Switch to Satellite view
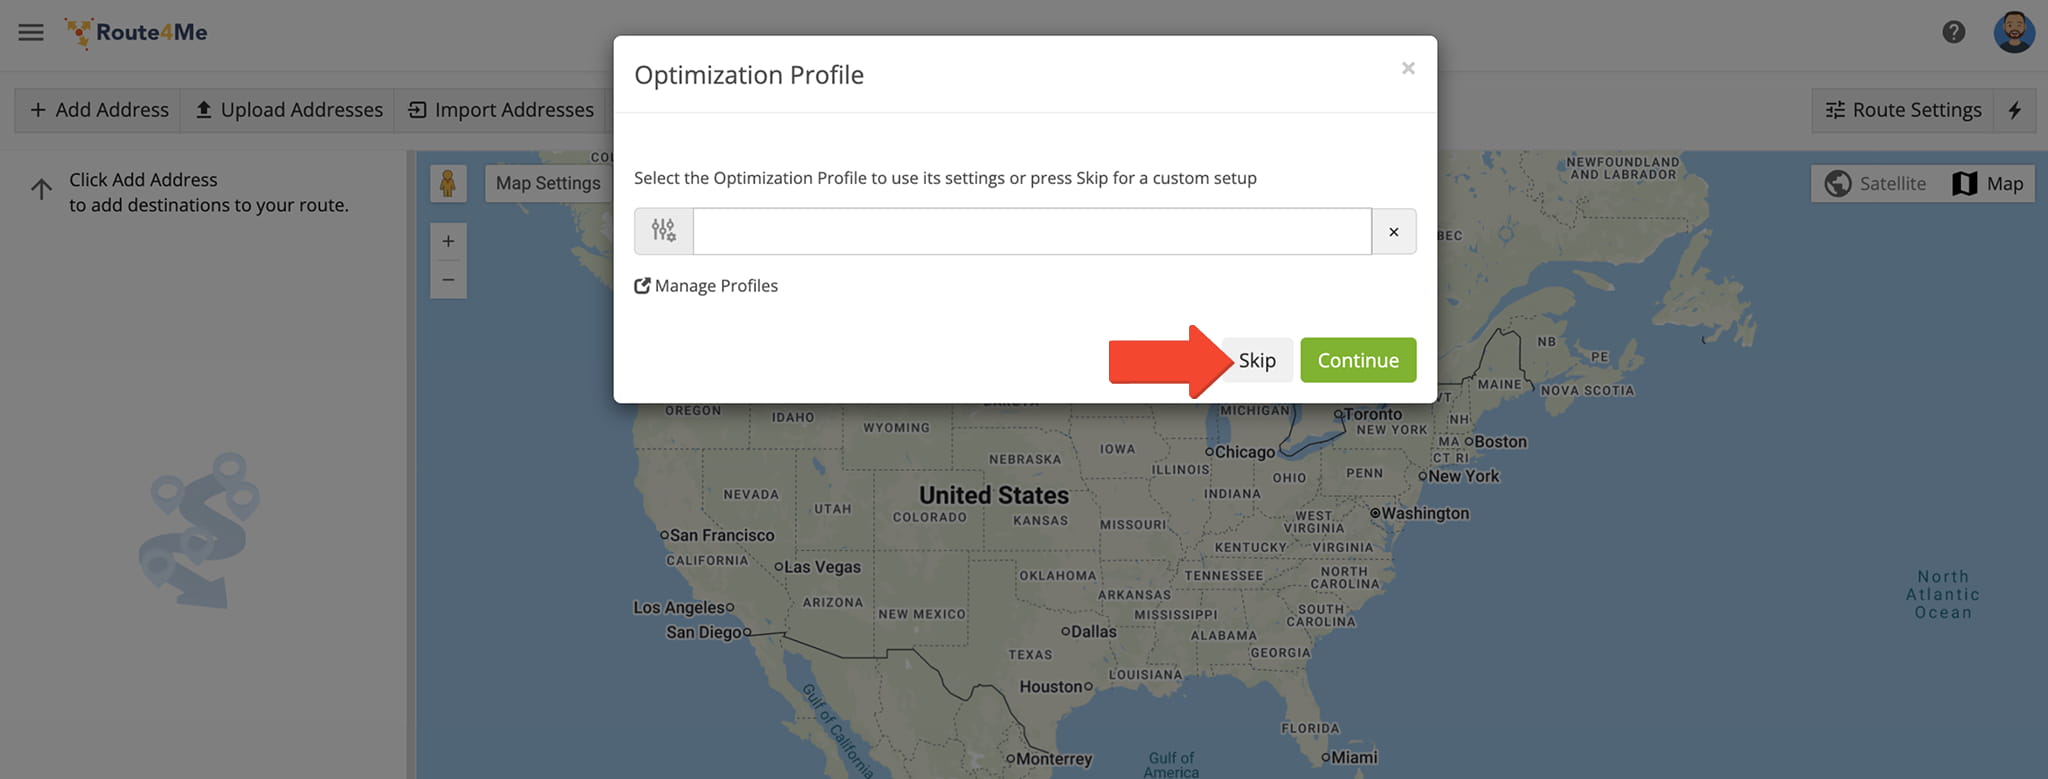The height and width of the screenshot is (779, 2048). [x=1875, y=183]
